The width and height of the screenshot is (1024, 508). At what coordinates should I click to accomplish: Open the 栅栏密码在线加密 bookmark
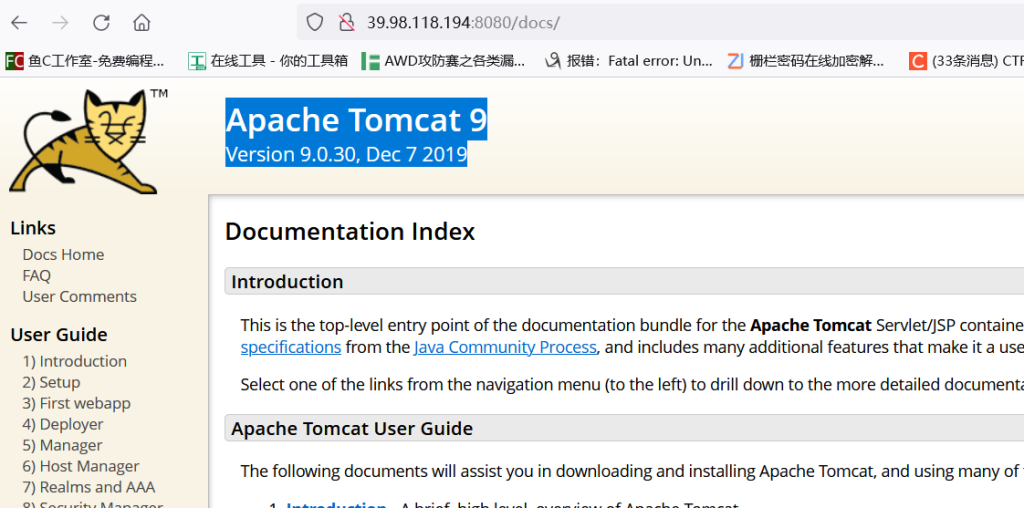[806, 61]
